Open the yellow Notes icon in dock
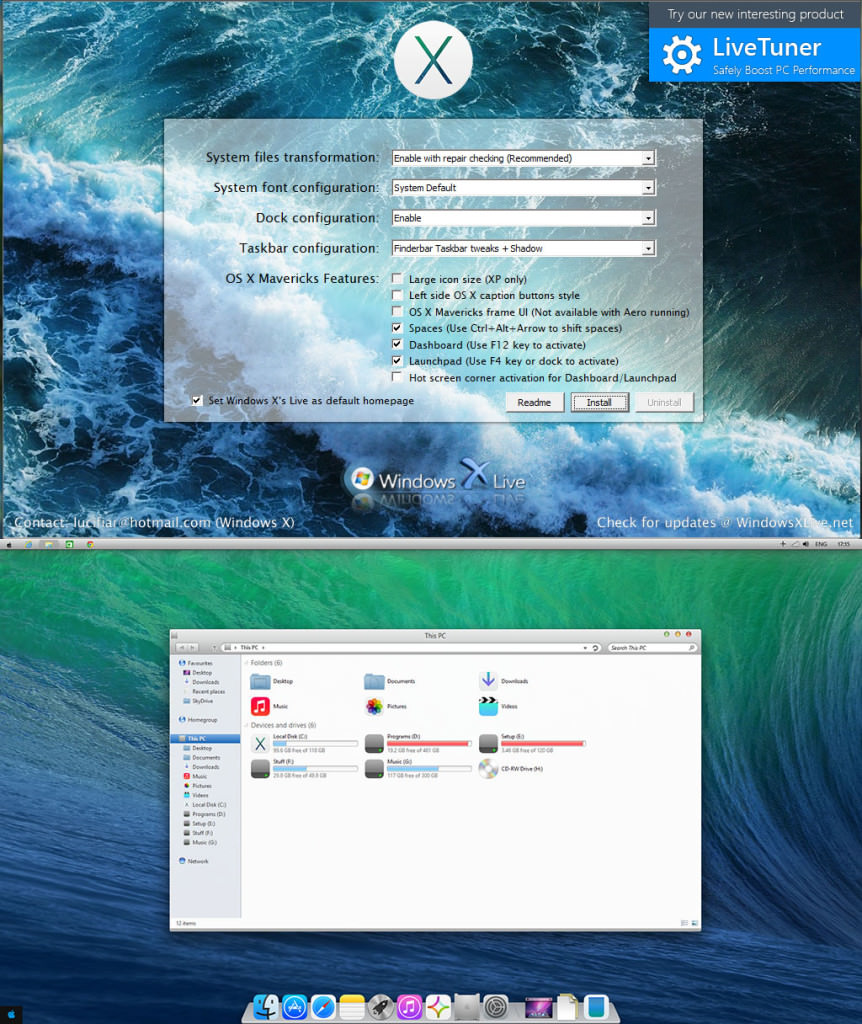Viewport: 862px width, 1024px height. coord(352,1007)
